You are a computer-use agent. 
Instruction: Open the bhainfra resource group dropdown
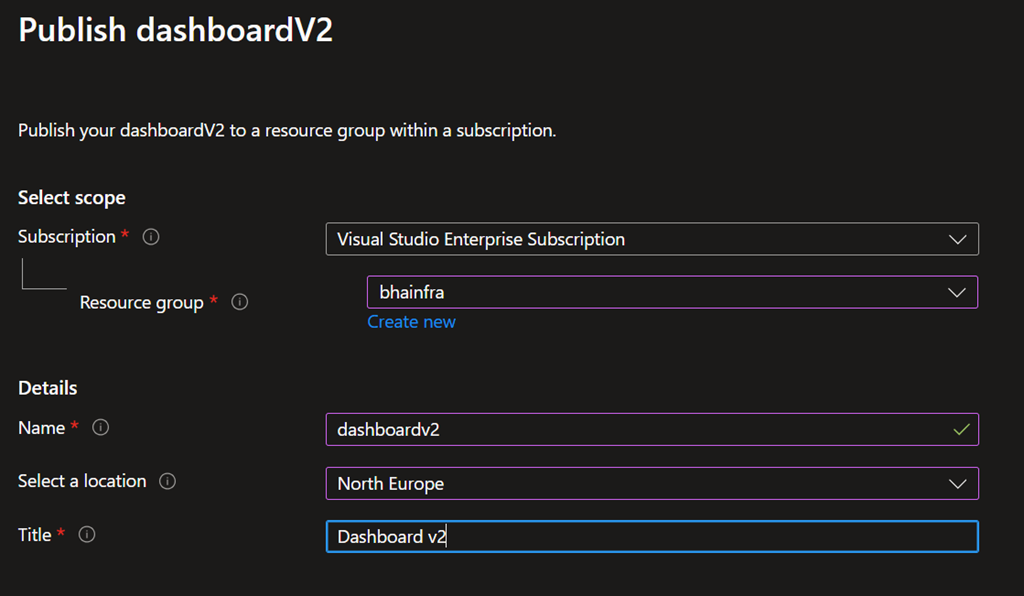pyautogui.click(x=957, y=292)
